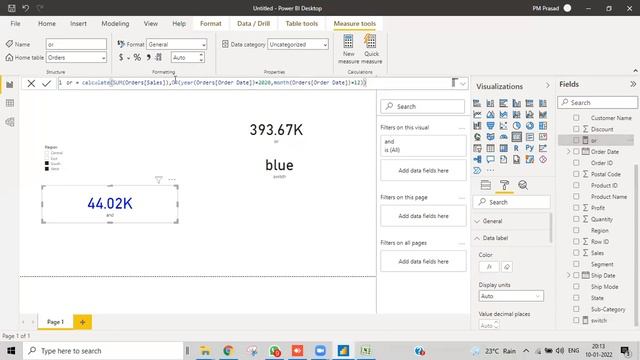
Task: Switch to Report view in left sidebar
Action: pos(10,84)
